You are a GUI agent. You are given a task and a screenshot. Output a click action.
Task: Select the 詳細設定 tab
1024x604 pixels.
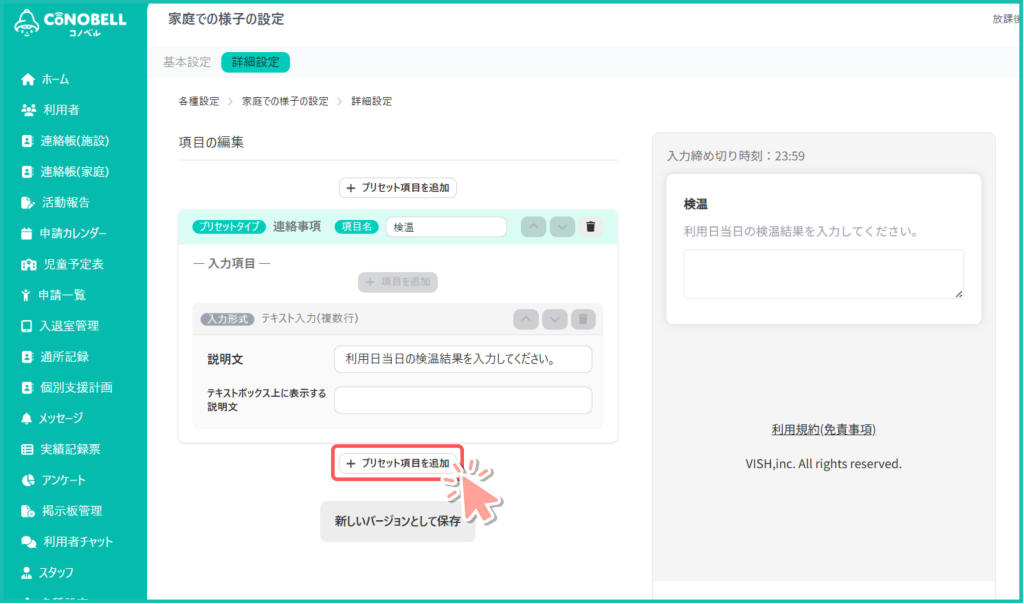tap(255, 62)
